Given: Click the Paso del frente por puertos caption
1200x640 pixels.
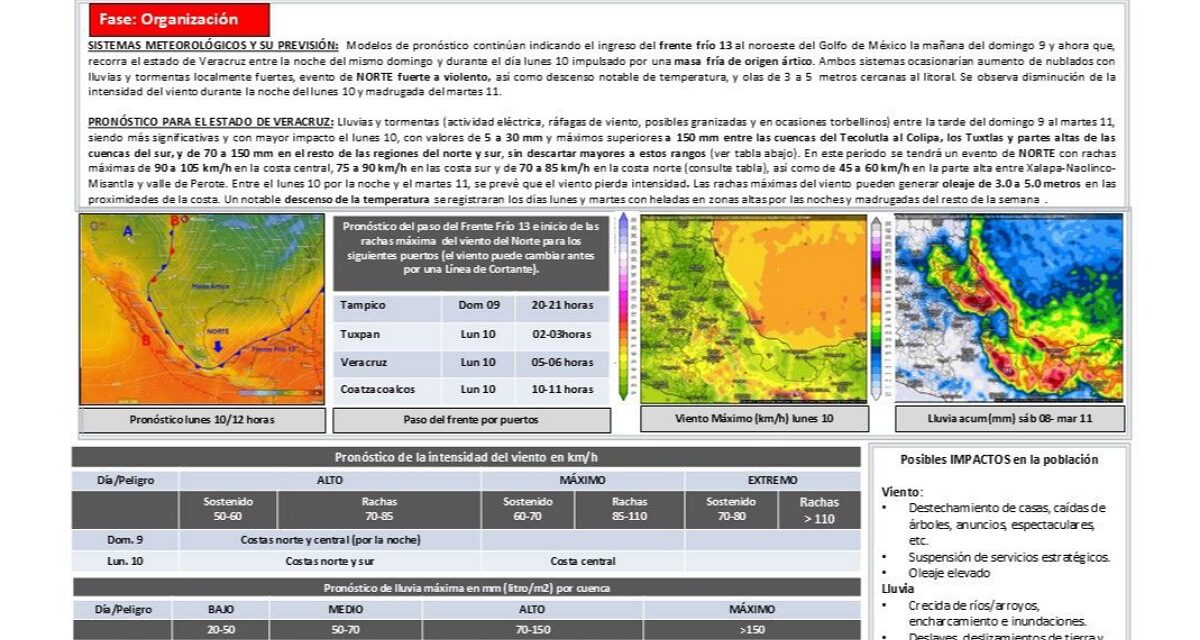Looking at the screenshot, I should [470, 420].
